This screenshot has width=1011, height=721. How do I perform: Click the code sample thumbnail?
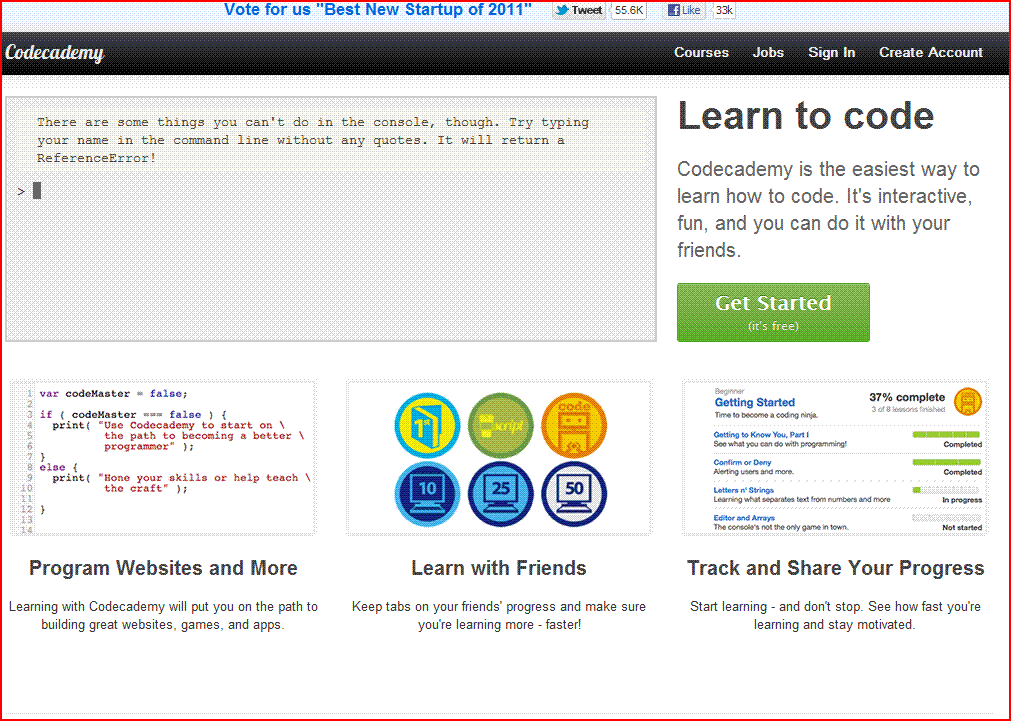point(164,458)
